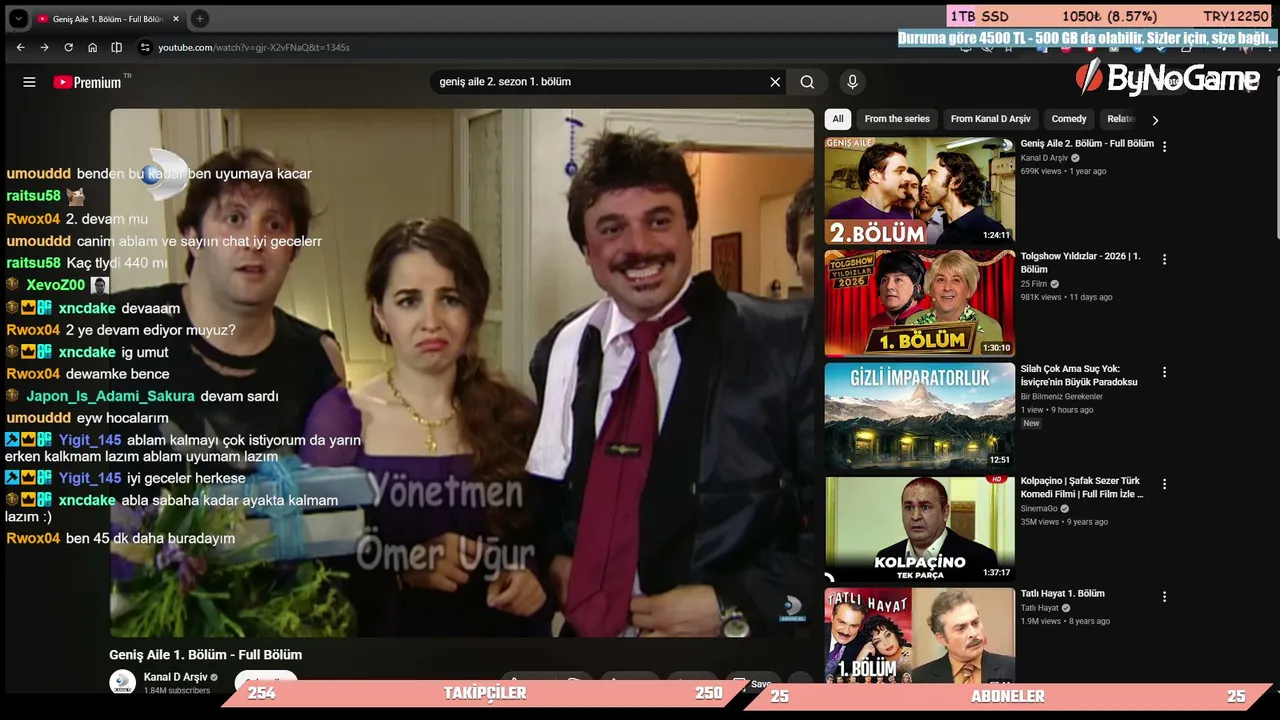Open options for Tolgshow Yıldızlar video
Screen dimensions: 1280x720
pyautogui.click(x=1164, y=259)
